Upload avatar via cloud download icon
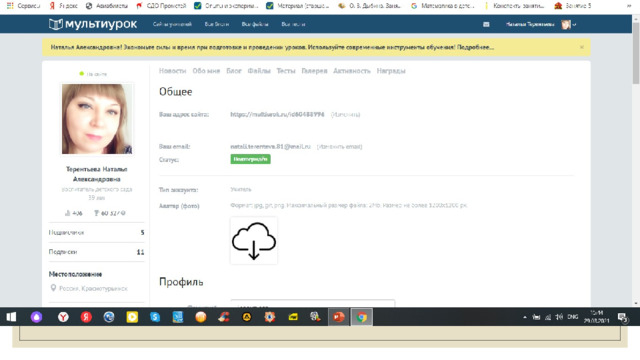Screen dimensions: 640x360 (254, 241)
